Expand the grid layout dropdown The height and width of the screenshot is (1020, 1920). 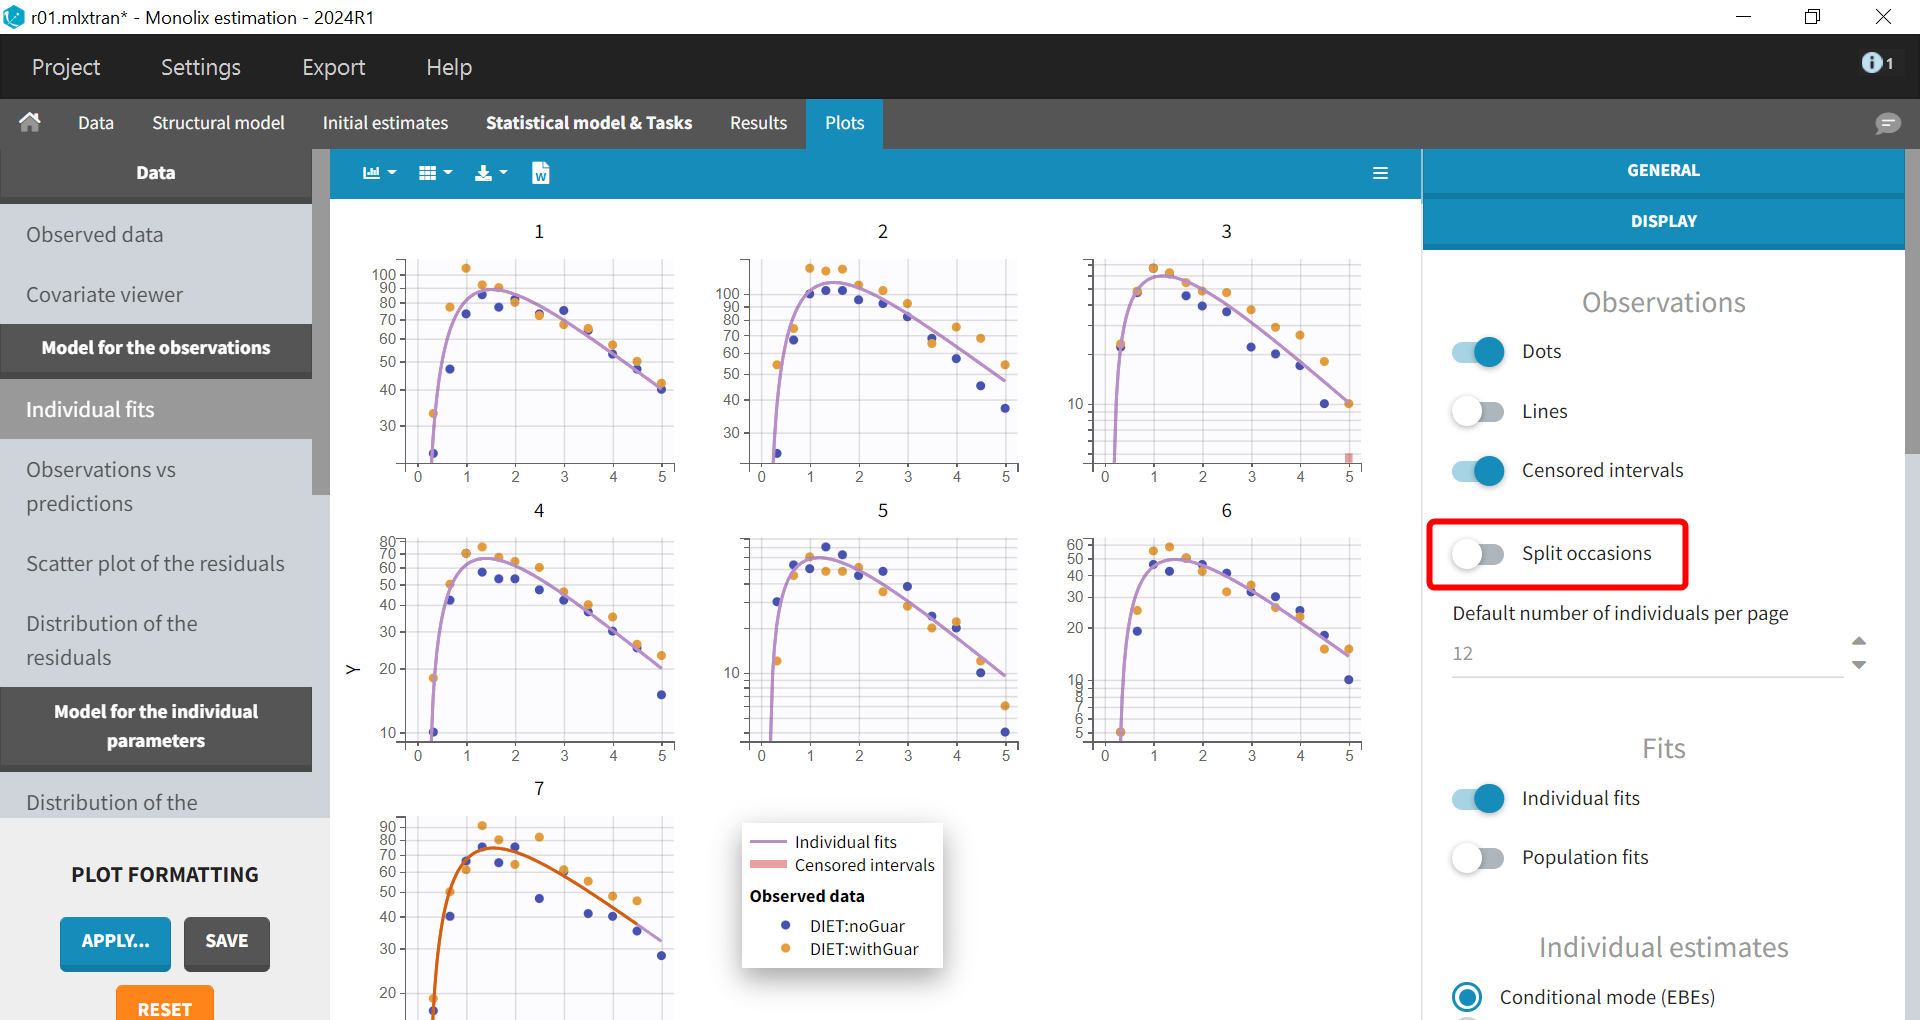(435, 173)
